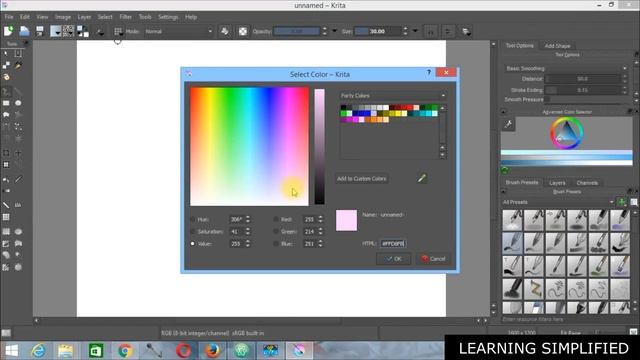
Task: Save the document with the toolbar icon
Action: 40,31
